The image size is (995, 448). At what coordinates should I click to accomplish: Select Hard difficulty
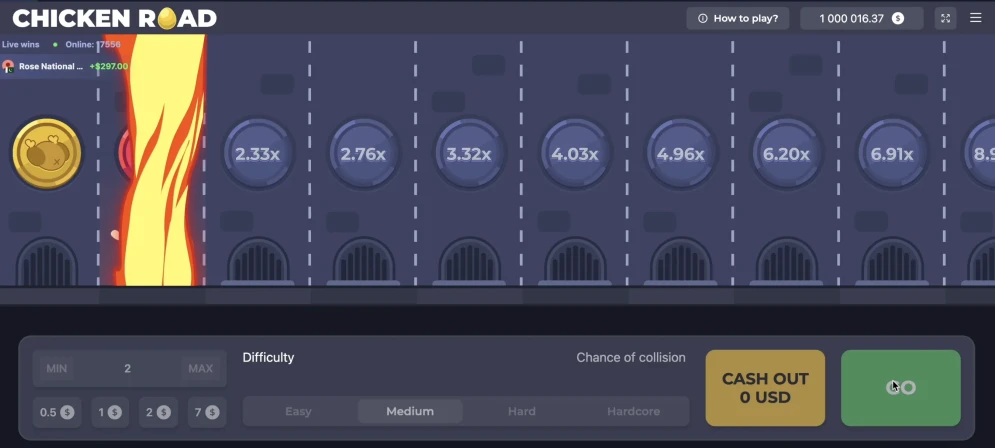tap(522, 411)
